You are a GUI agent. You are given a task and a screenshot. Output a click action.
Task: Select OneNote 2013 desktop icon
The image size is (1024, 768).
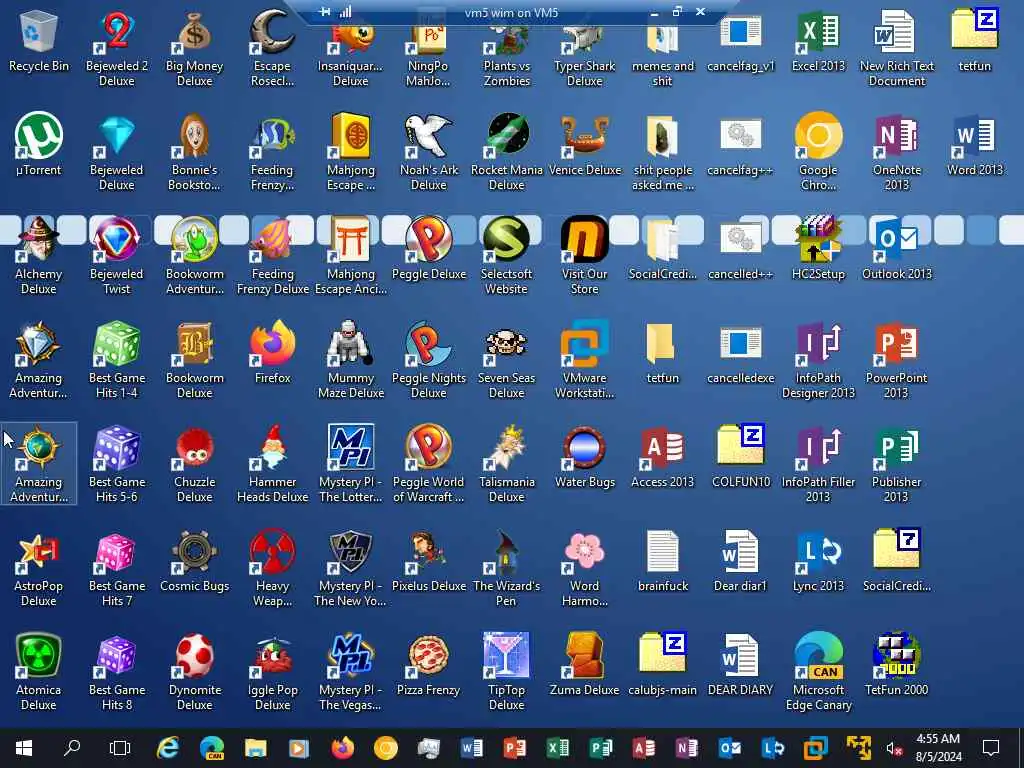point(897,152)
